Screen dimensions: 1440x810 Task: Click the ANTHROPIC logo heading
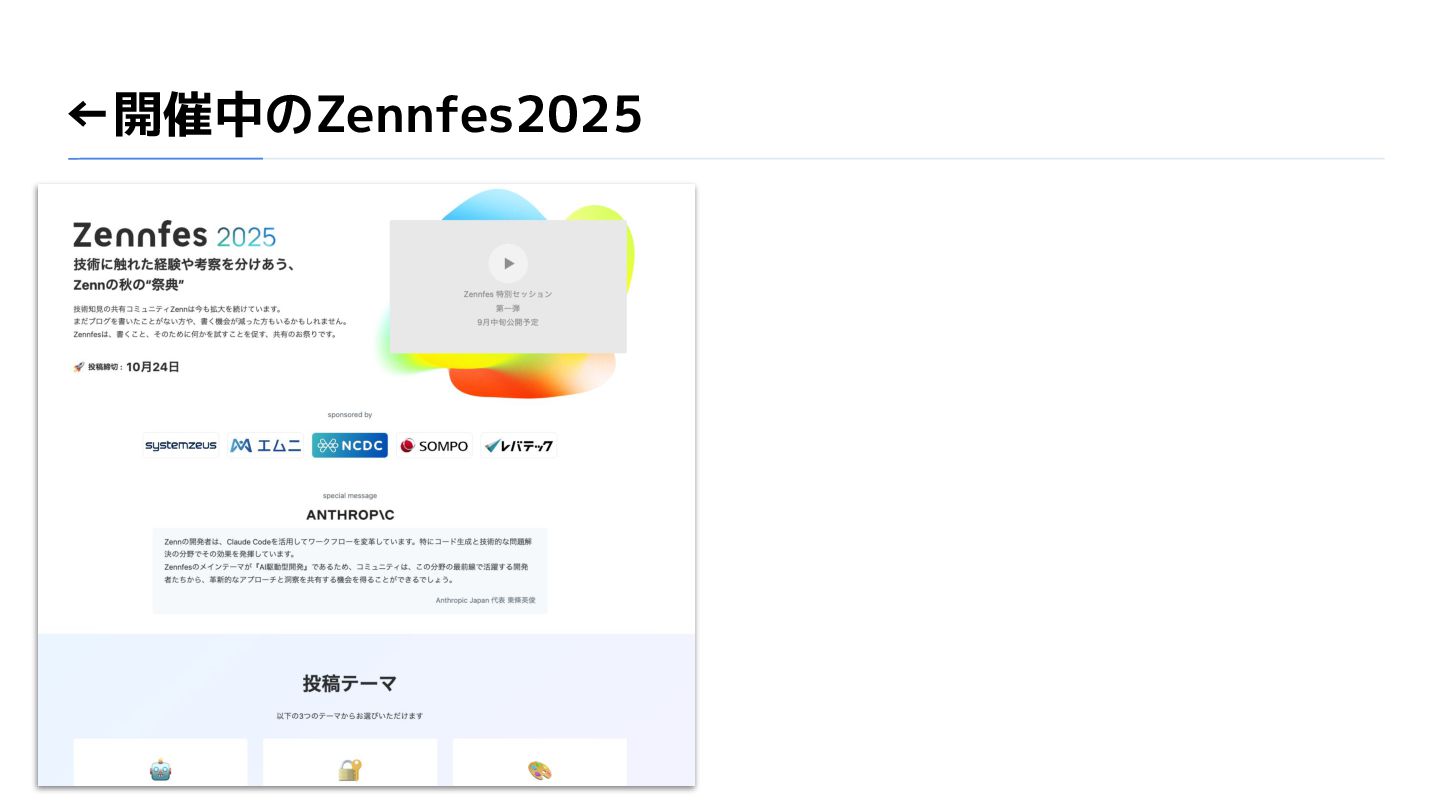click(x=350, y=515)
